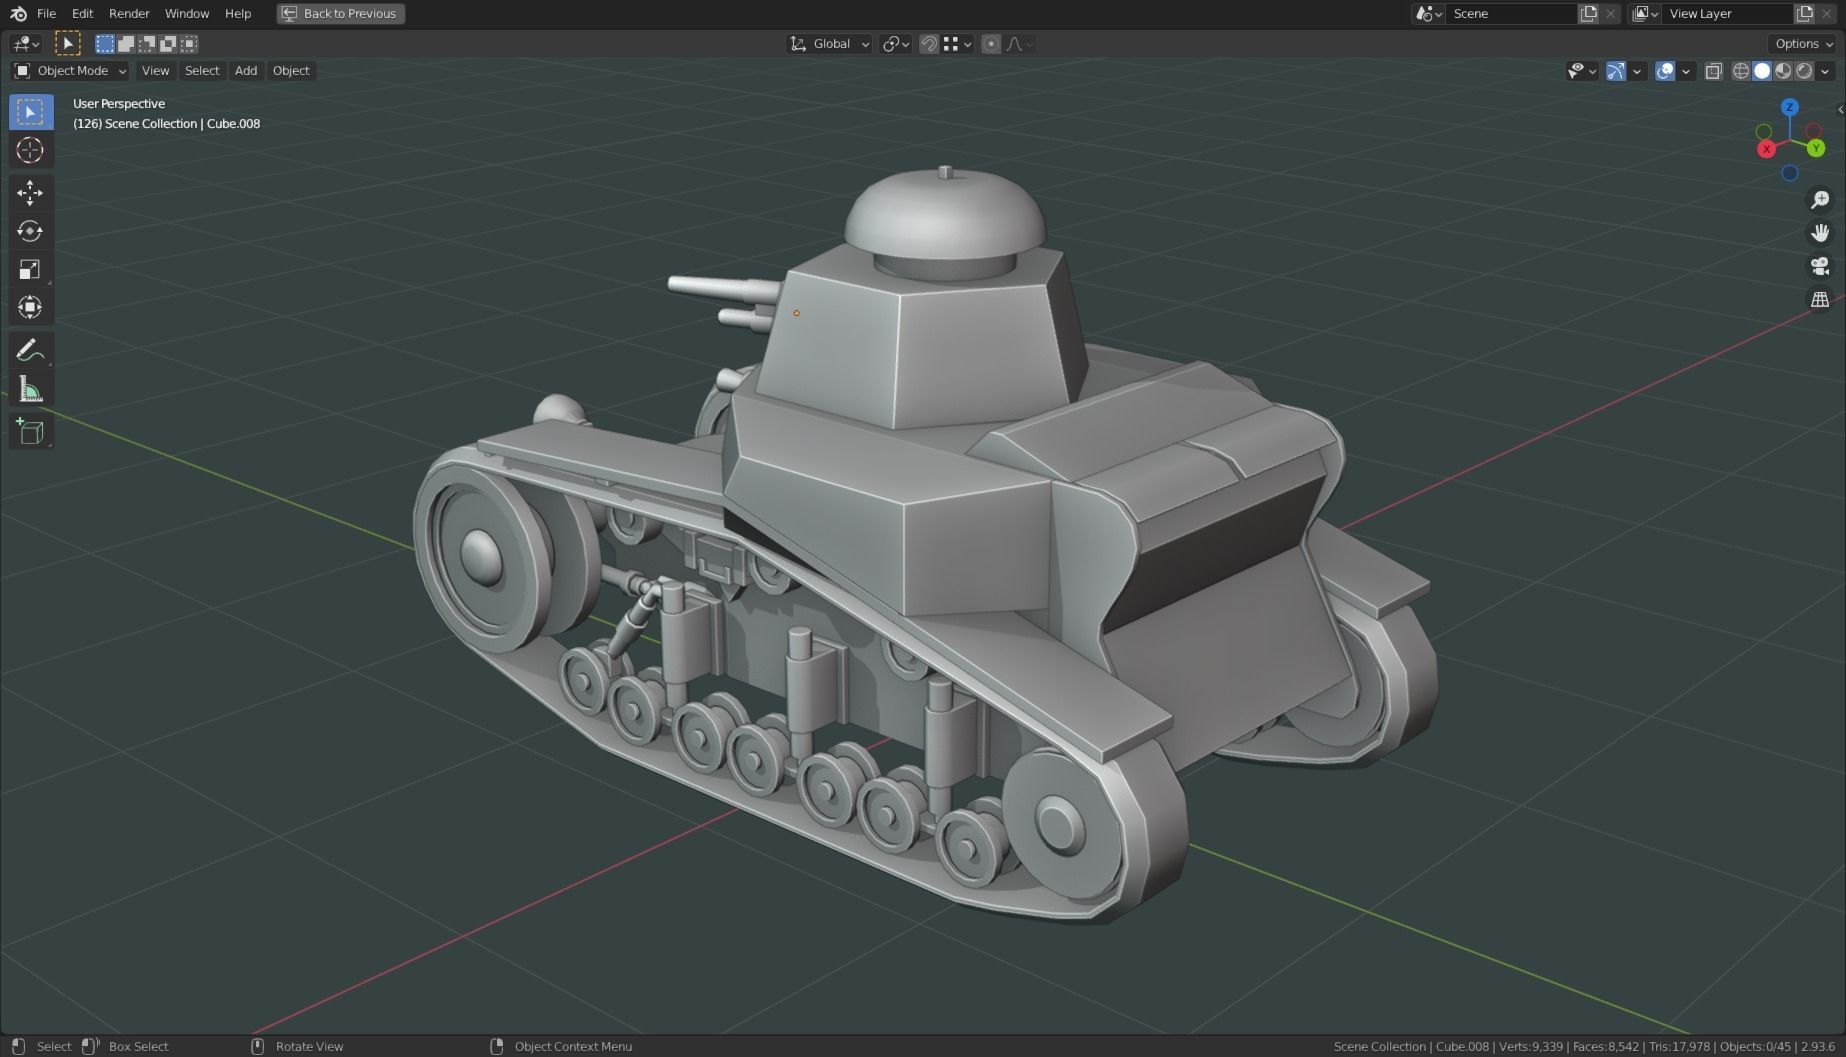Viewport: 1846px width, 1057px height.
Task: Choose set new selection mode icon
Action: click(105, 43)
